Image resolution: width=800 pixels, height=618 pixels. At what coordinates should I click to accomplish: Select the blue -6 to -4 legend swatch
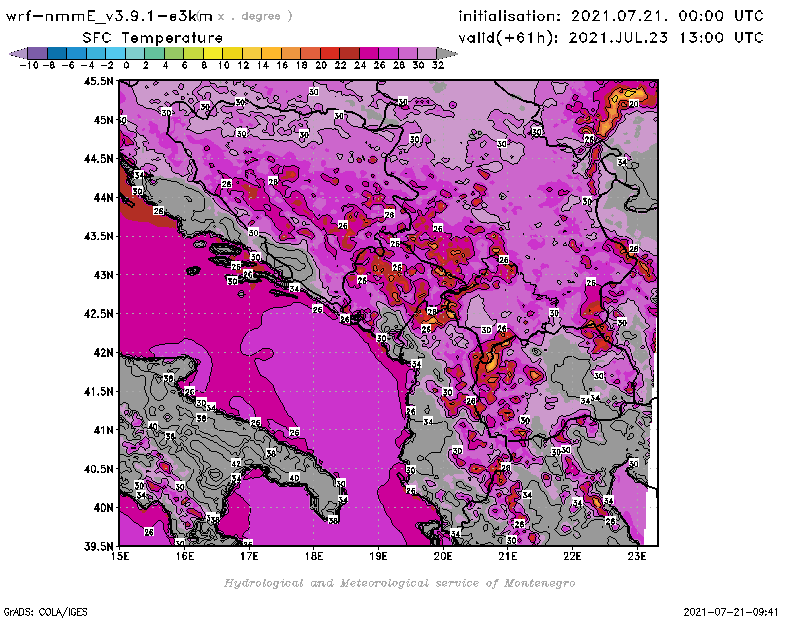pyautogui.click(x=77, y=53)
